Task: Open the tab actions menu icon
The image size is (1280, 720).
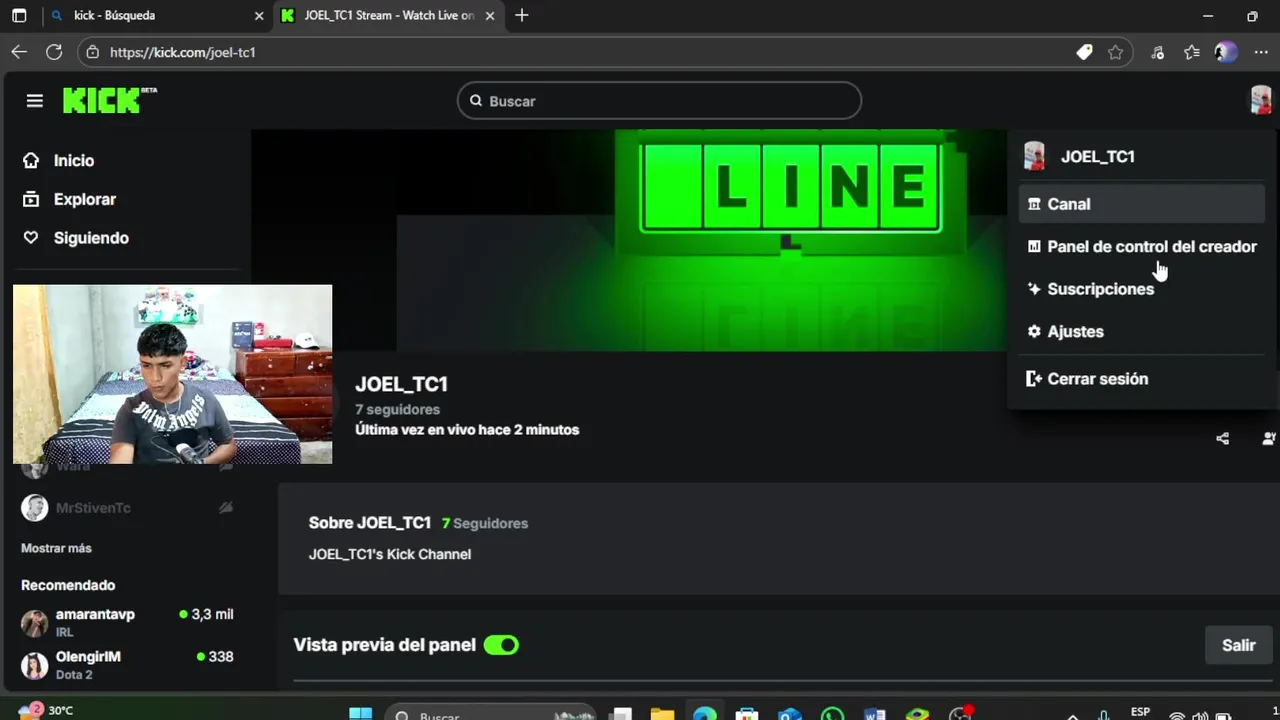Action: tap(19, 16)
